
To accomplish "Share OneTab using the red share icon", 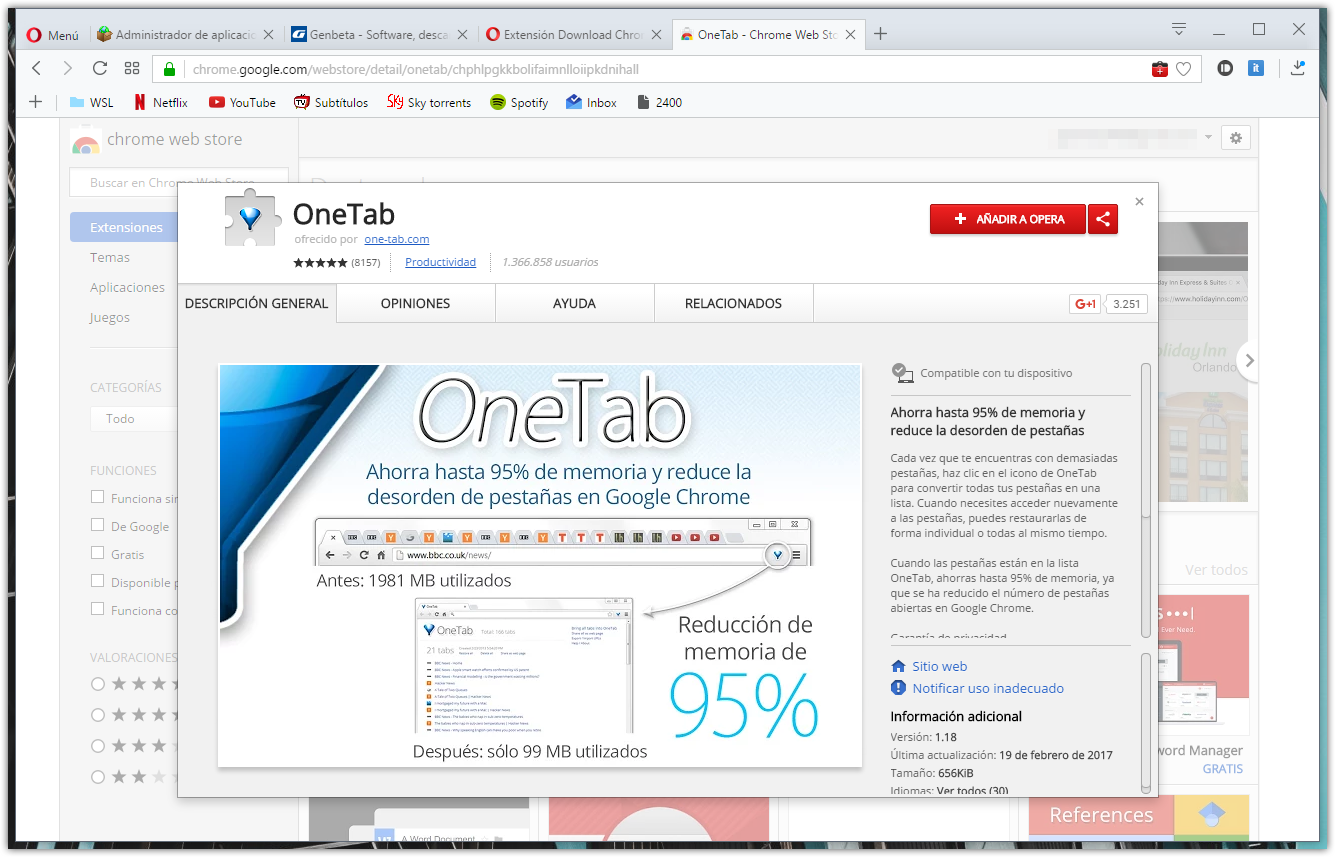I will point(1103,219).
